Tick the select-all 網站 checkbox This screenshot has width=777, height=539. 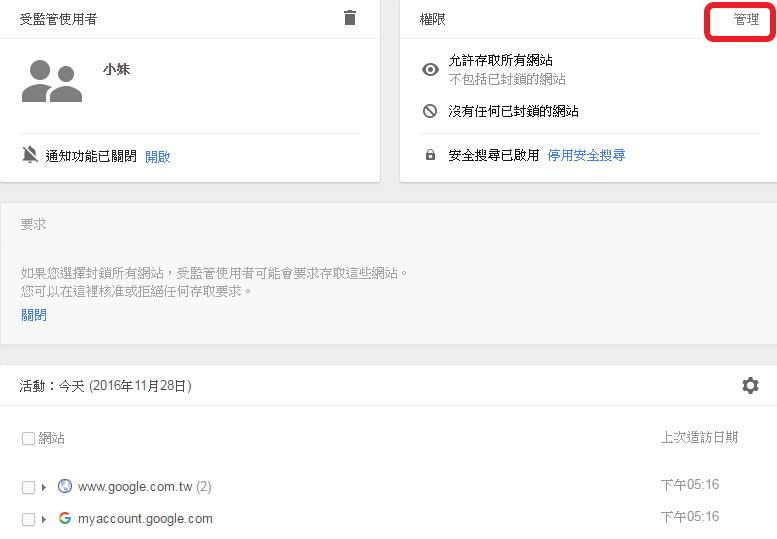pyautogui.click(x=28, y=438)
